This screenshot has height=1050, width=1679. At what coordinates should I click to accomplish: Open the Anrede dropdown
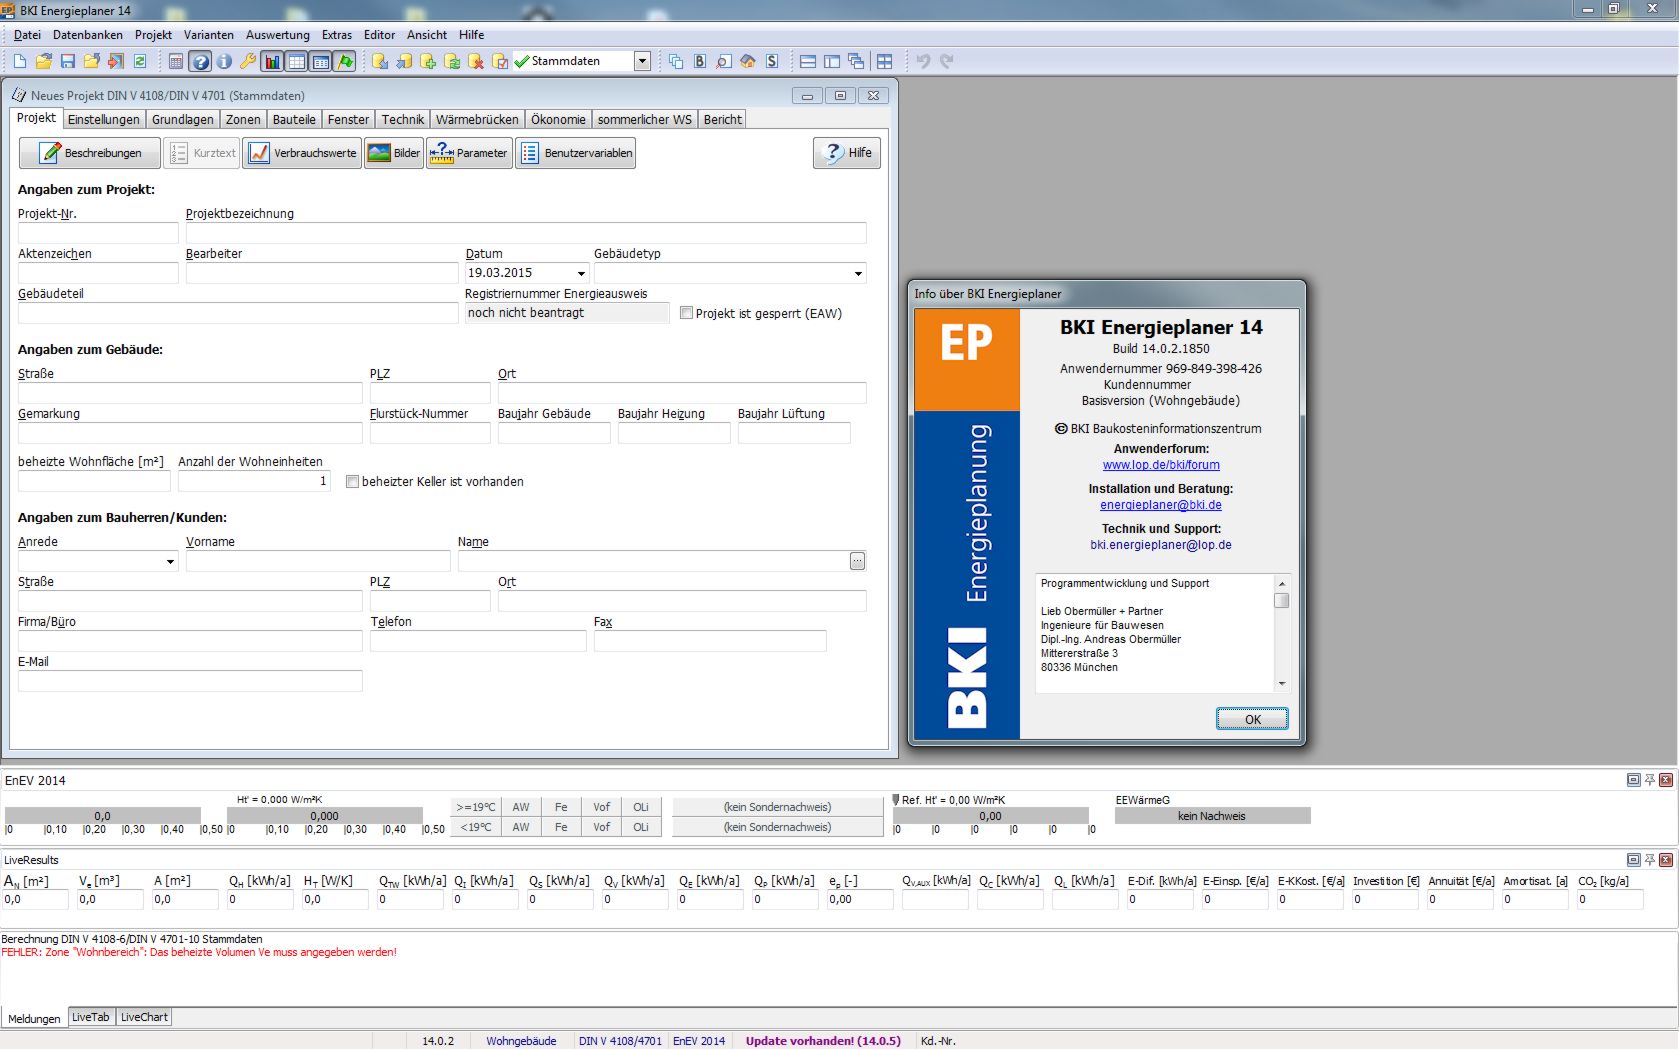(170, 561)
